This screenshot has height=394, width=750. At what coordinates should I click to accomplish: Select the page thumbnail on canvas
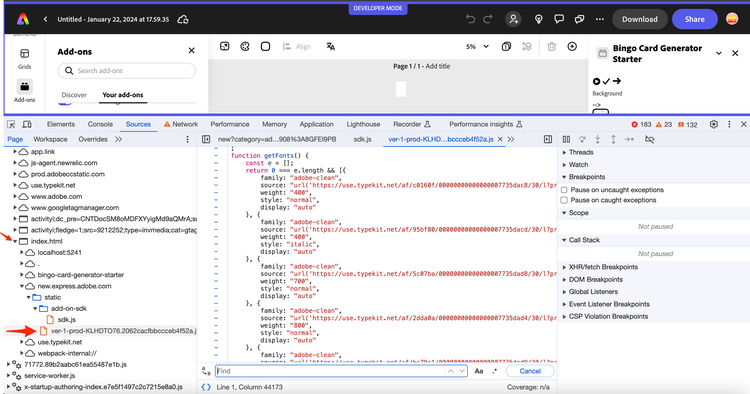pyautogui.click(x=401, y=89)
